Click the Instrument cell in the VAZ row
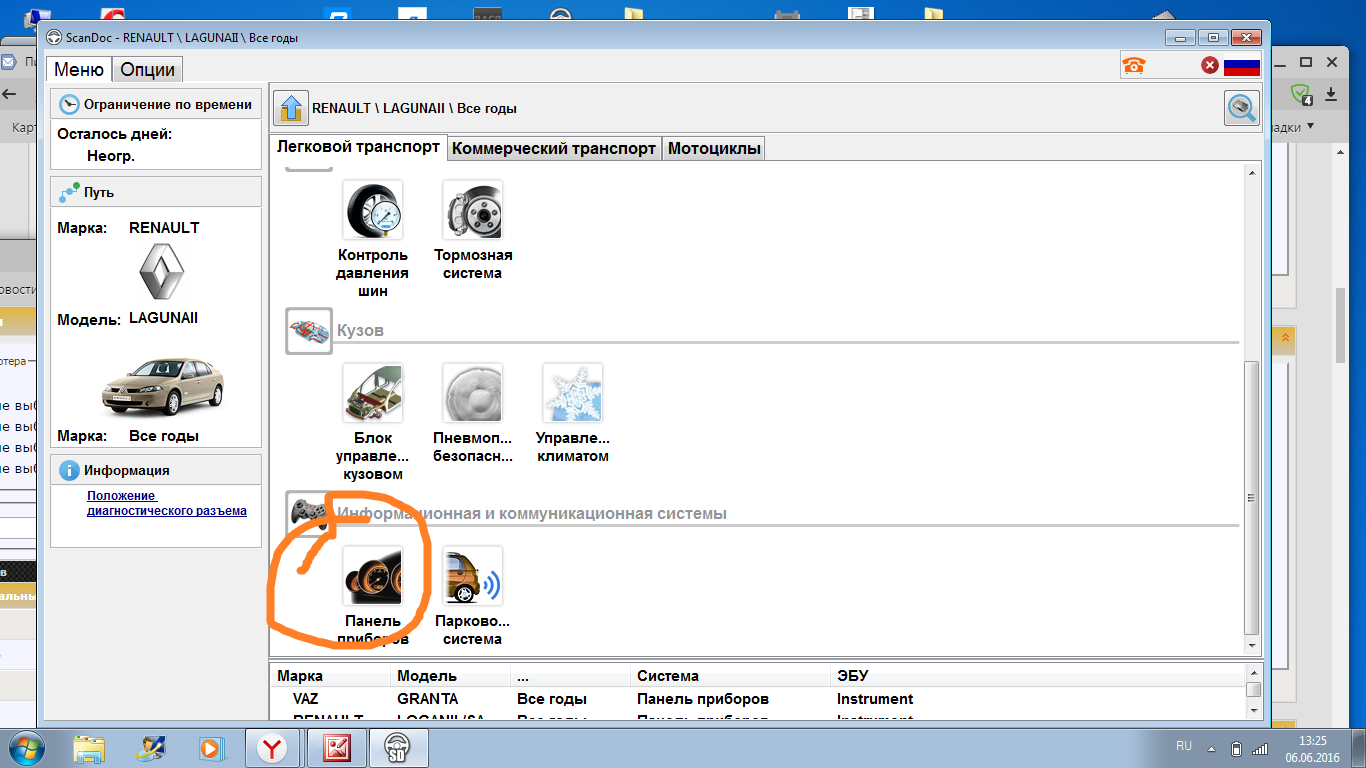The height and width of the screenshot is (768, 1366). click(x=875, y=699)
